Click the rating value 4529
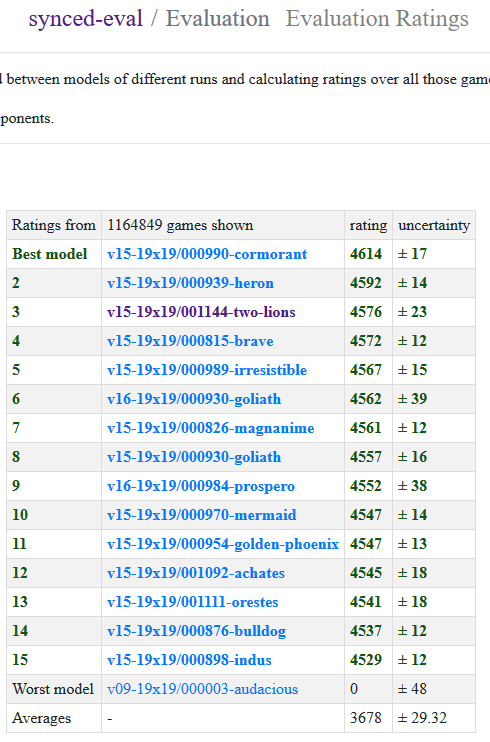490x742 pixels. click(366, 660)
